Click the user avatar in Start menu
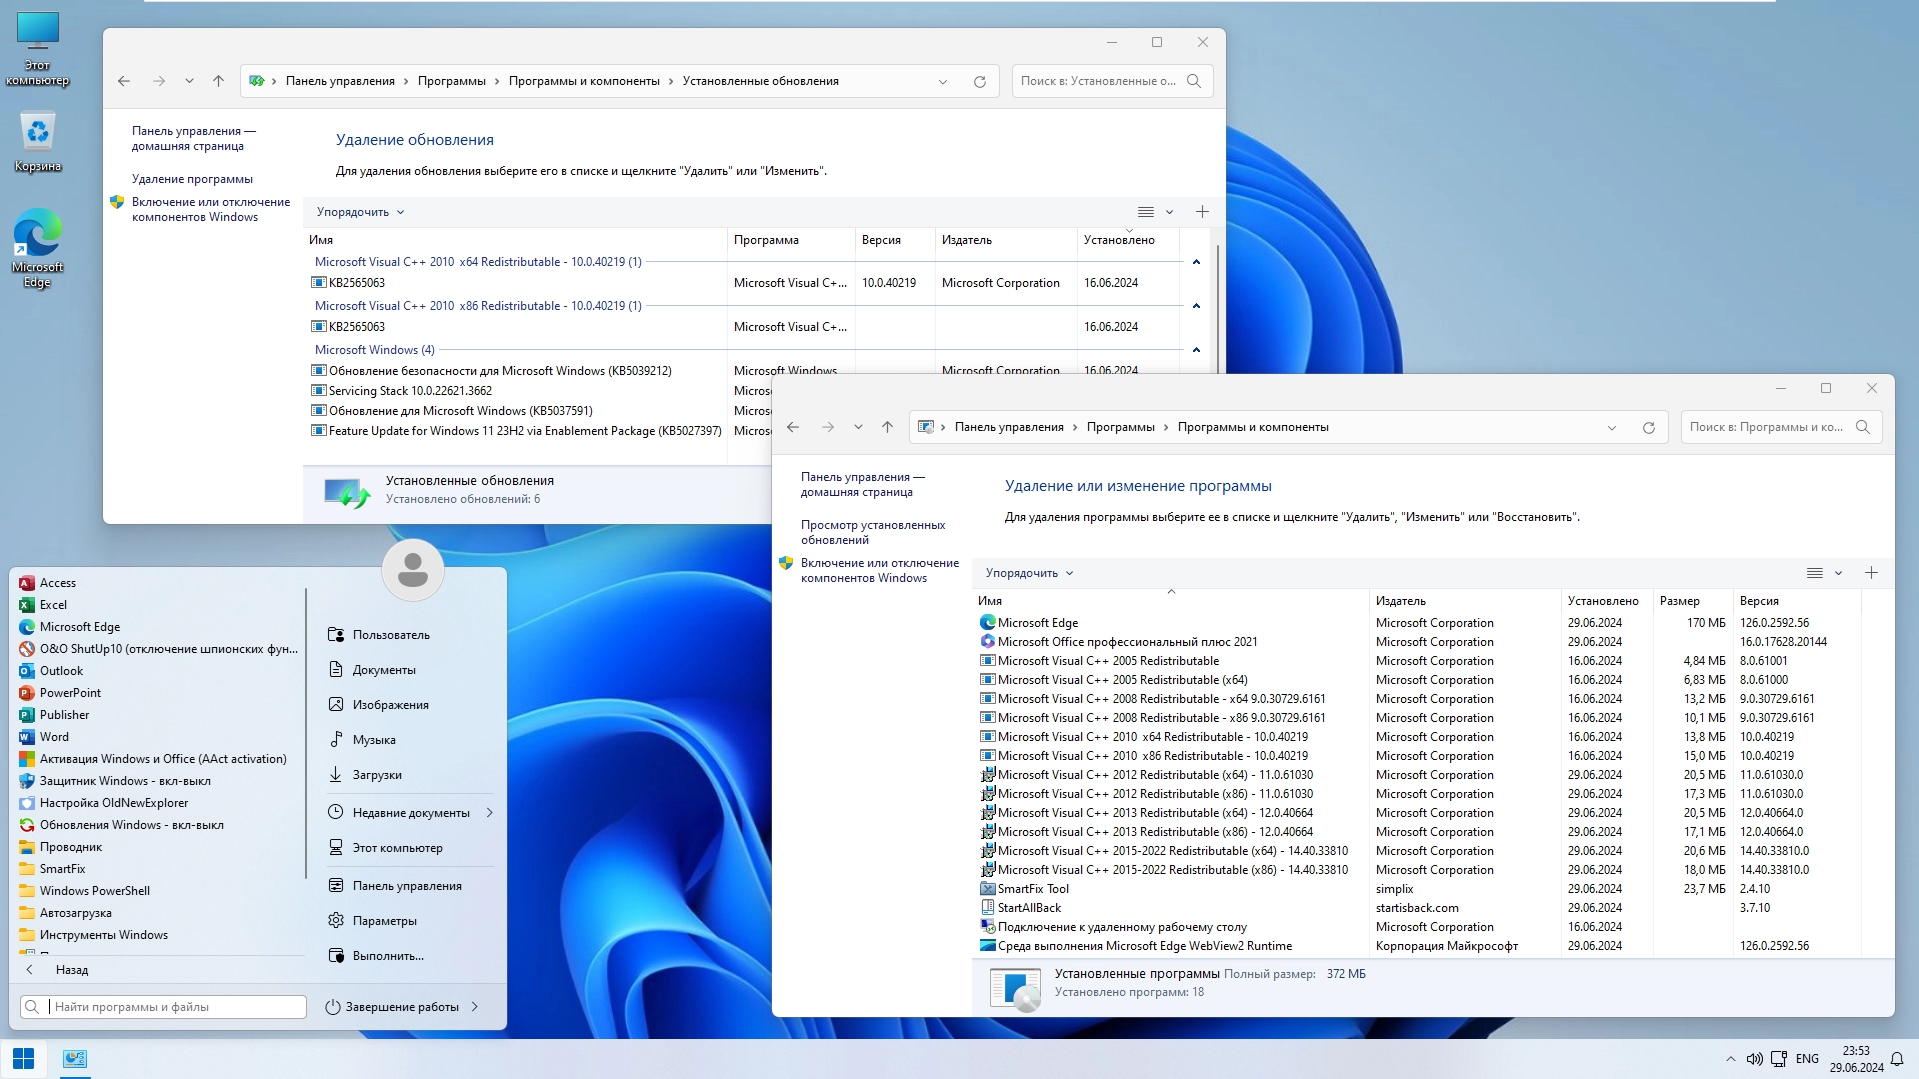This screenshot has height=1079, width=1919. (x=412, y=570)
